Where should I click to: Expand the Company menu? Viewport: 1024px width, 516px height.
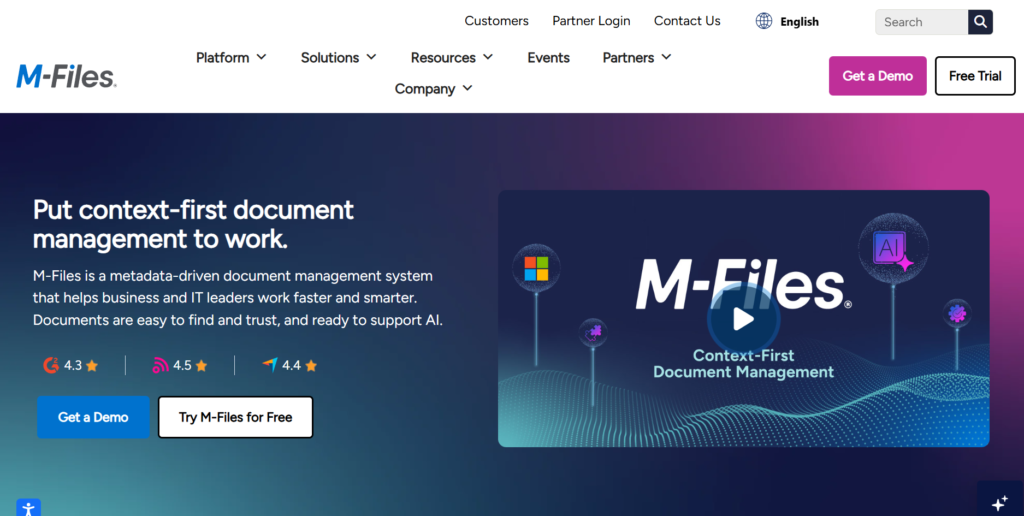click(x=433, y=89)
